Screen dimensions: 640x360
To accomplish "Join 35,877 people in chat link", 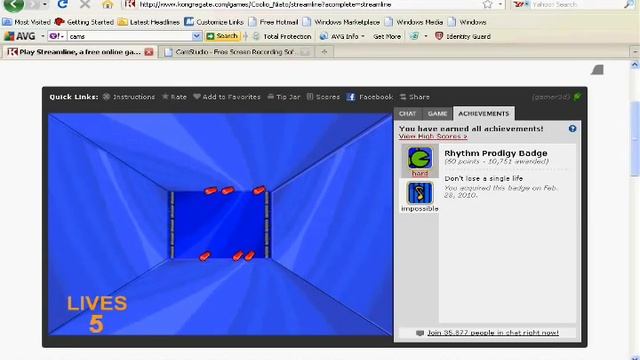I will 493,333.
